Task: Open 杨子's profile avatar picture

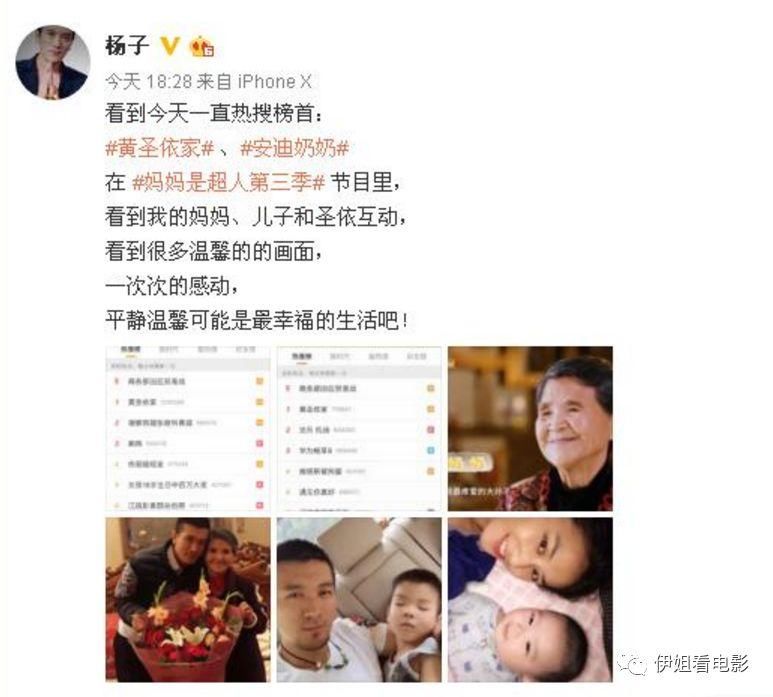Action: (x=53, y=62)
